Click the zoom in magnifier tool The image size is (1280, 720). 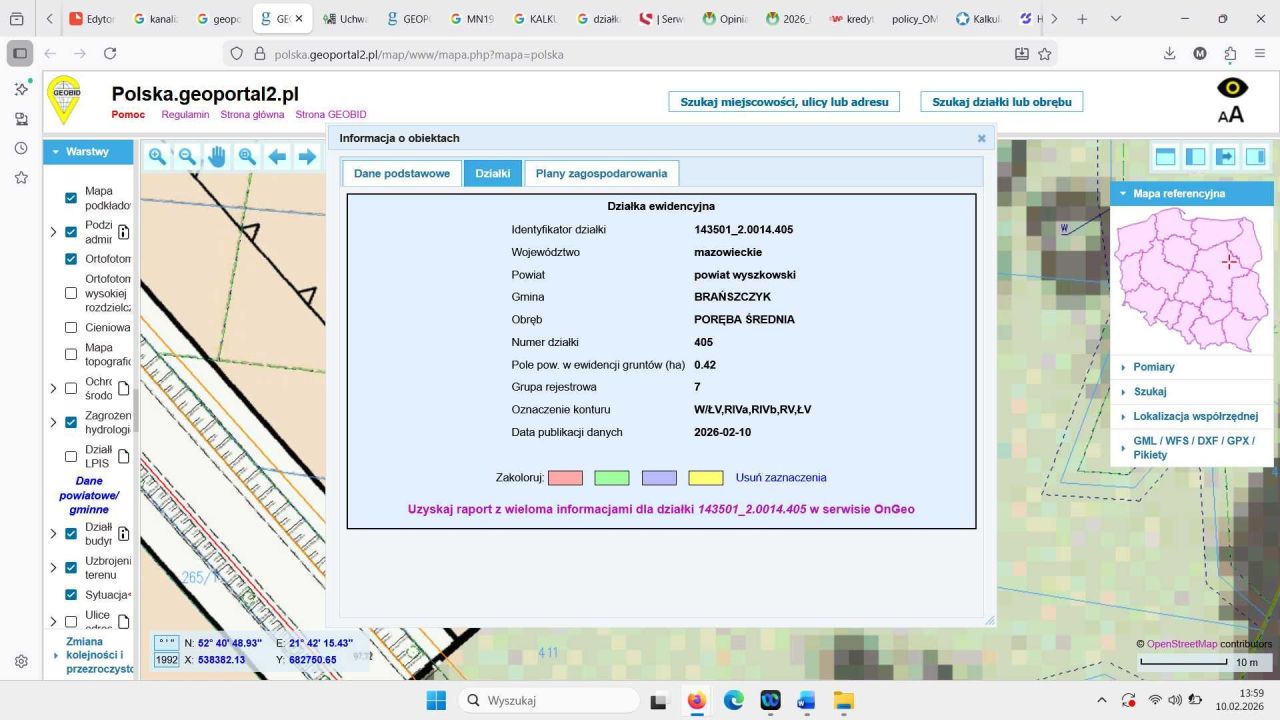[x=157, y=156]
